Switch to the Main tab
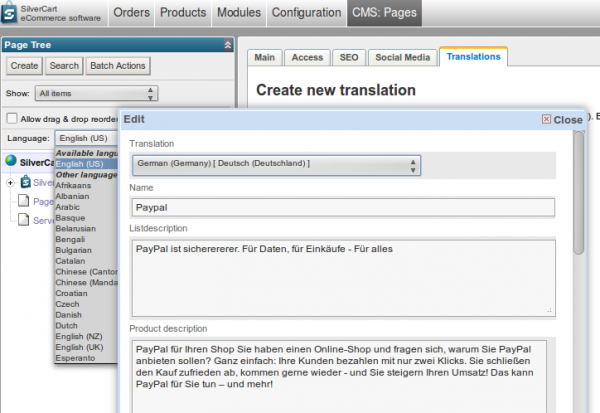This screenshot has height=413, width=600. click(265, 57)
